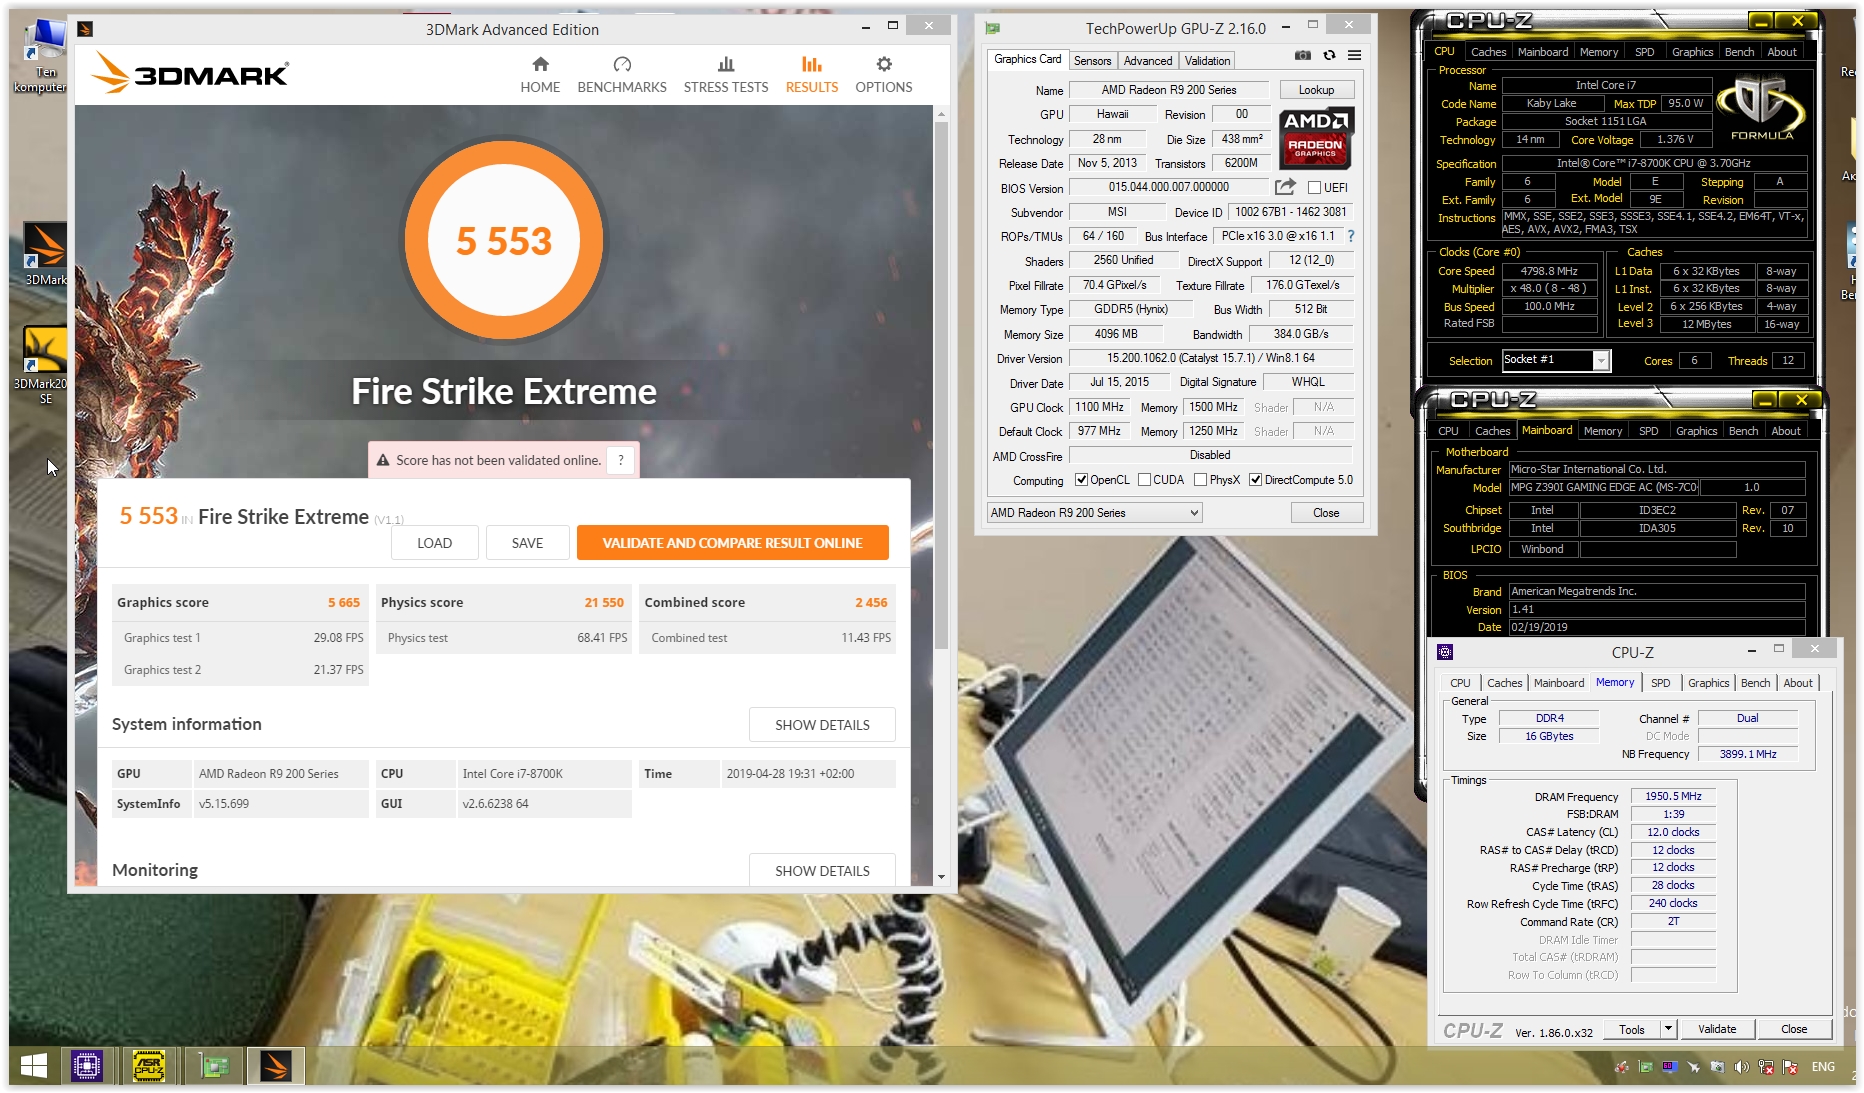The height and width of the screenshot is (1093, 1864).
Task: Open the 3DMark desktop shortcut
Action: click(x=45, y=254)
